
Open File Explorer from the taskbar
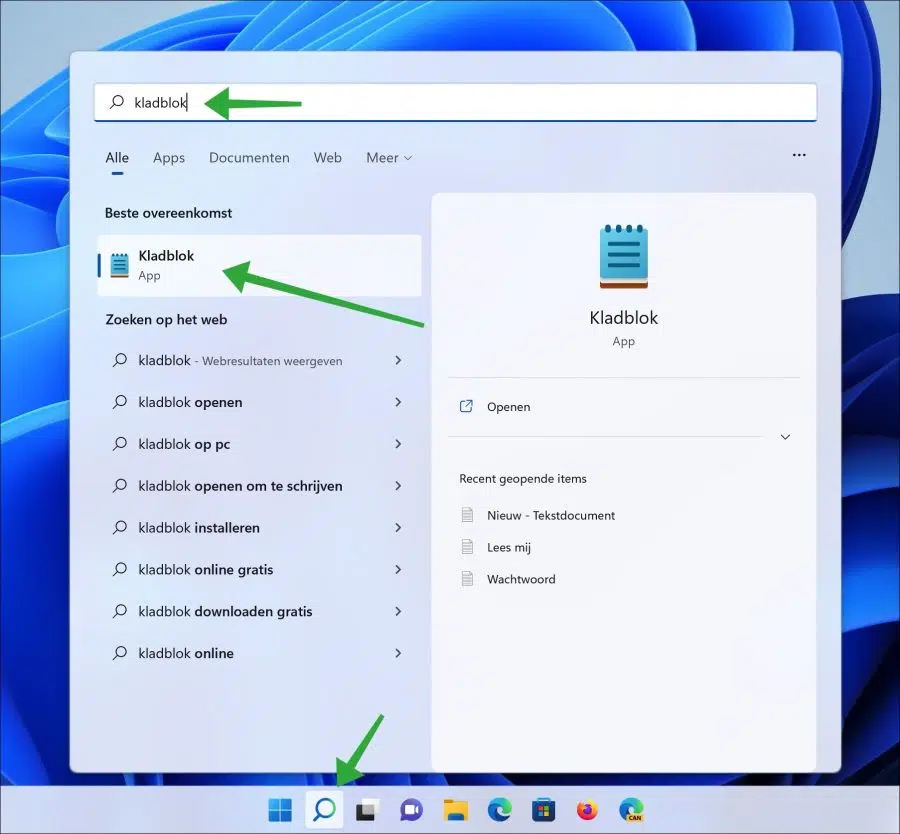tap(456, 810)
